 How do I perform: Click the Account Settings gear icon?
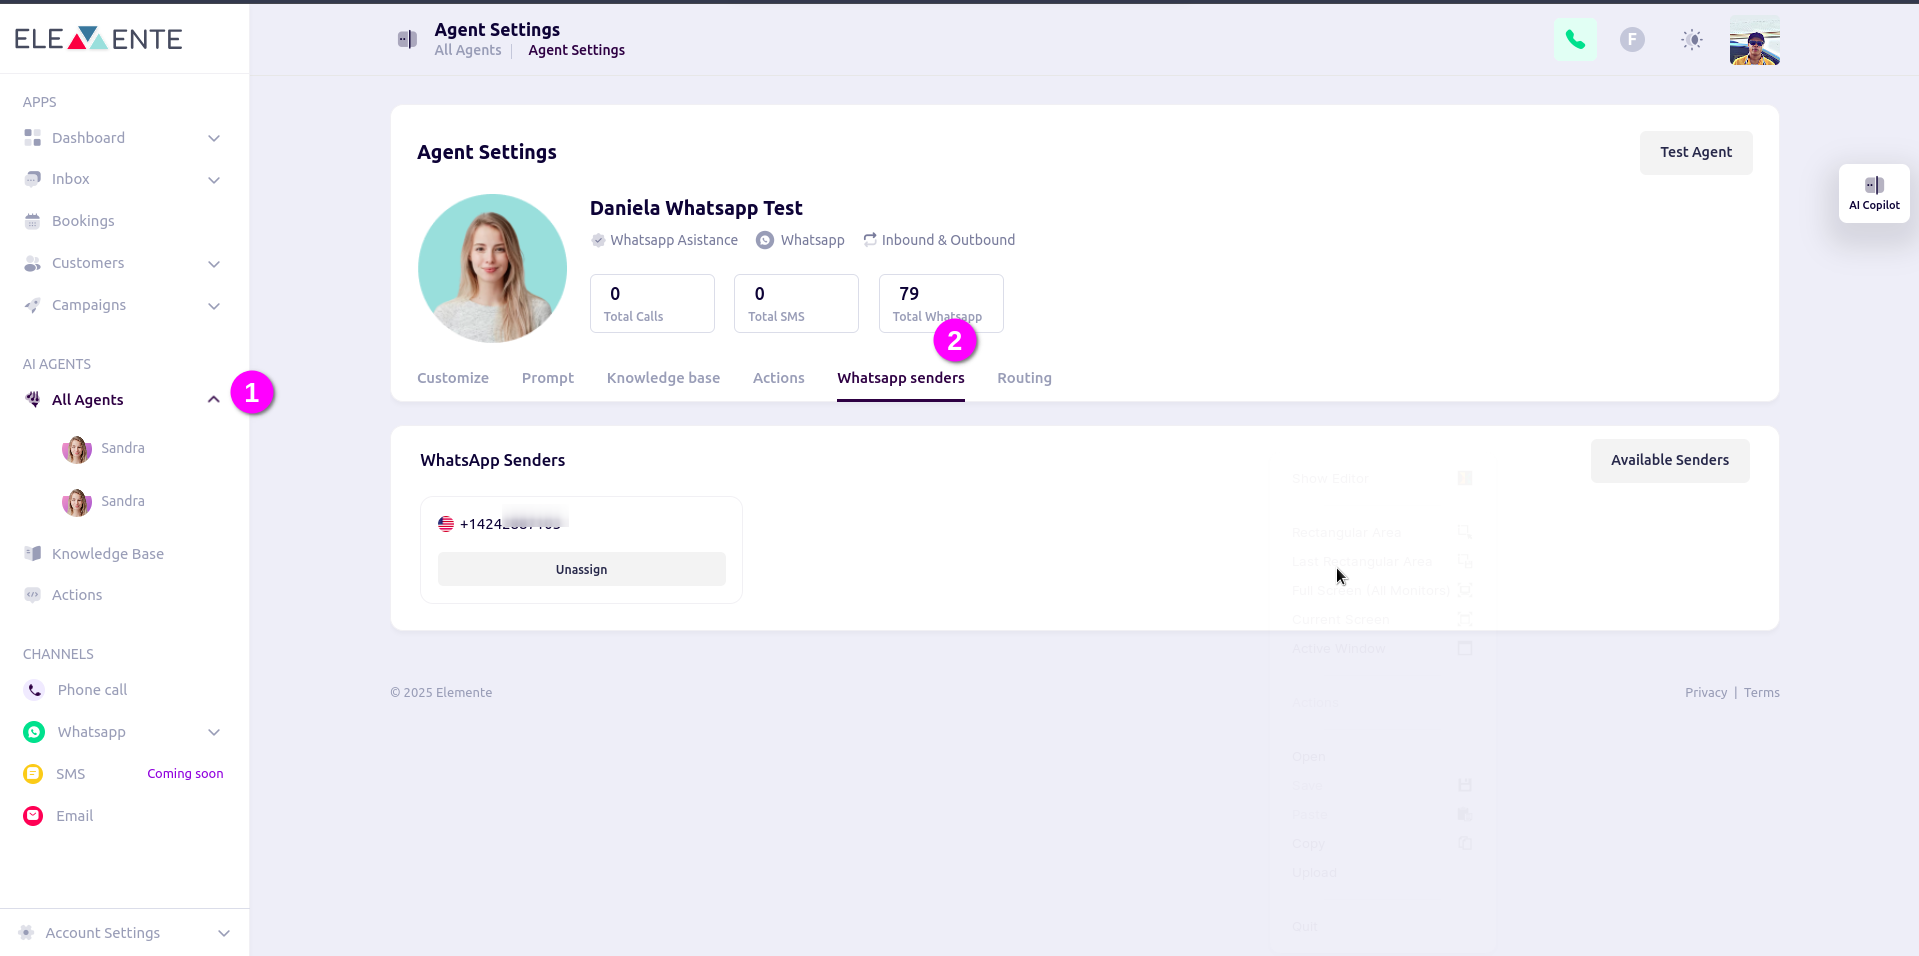coord(27,932)
